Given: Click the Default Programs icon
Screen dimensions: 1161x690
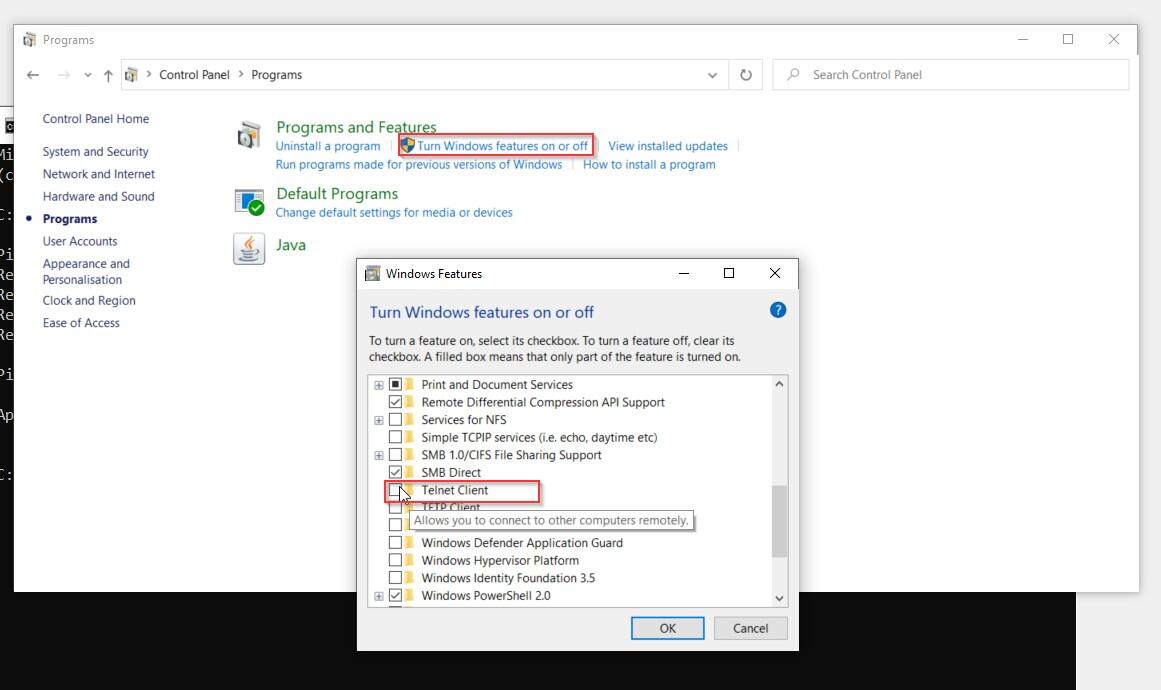Looking at the screenshot, I should [249, 201].
